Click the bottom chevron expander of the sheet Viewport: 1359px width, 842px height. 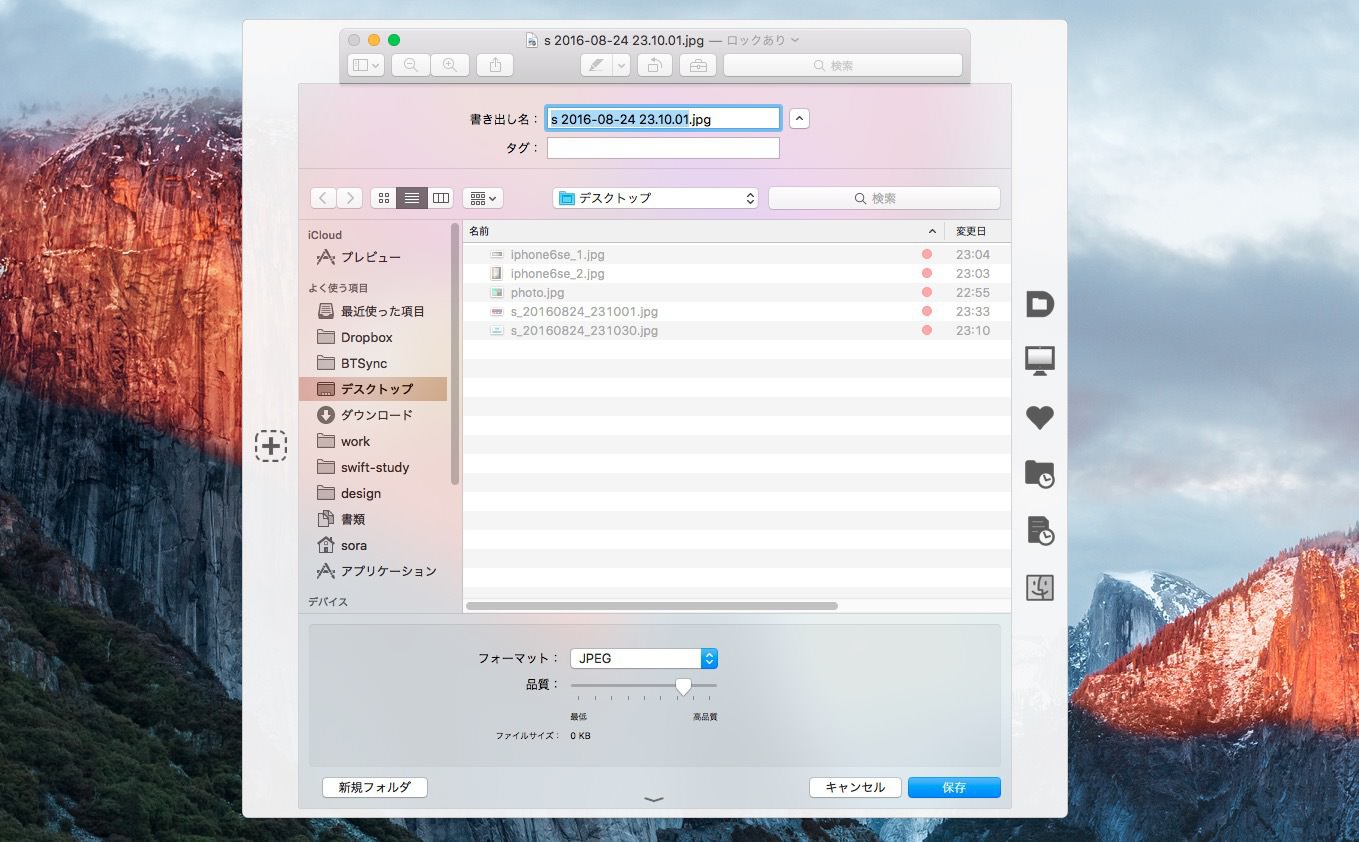(654, 799)
